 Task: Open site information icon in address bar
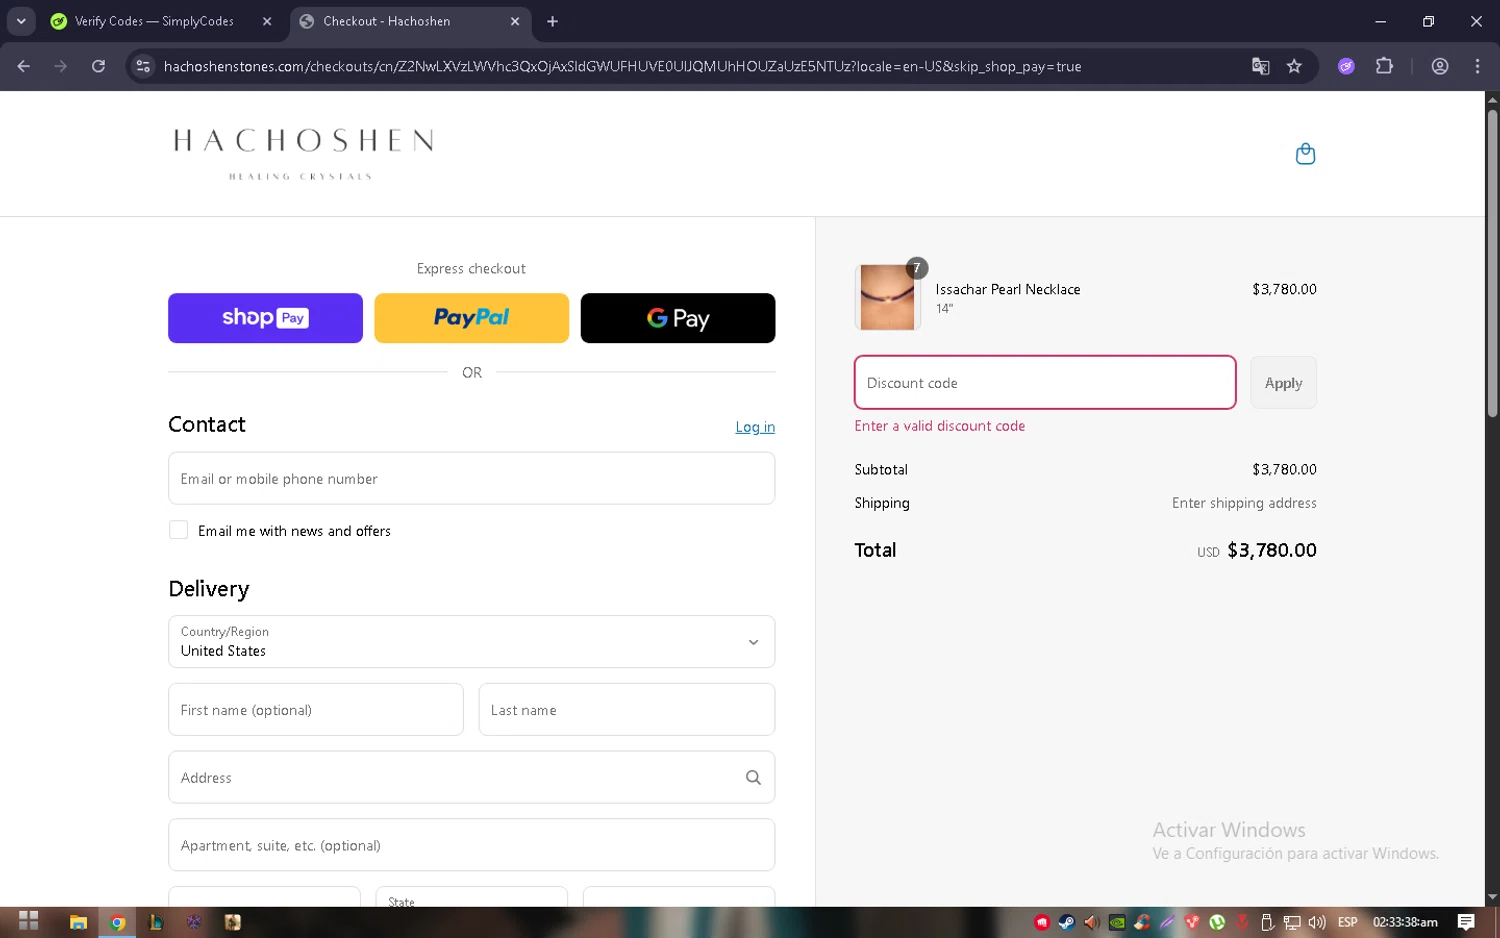click(143, 66)
